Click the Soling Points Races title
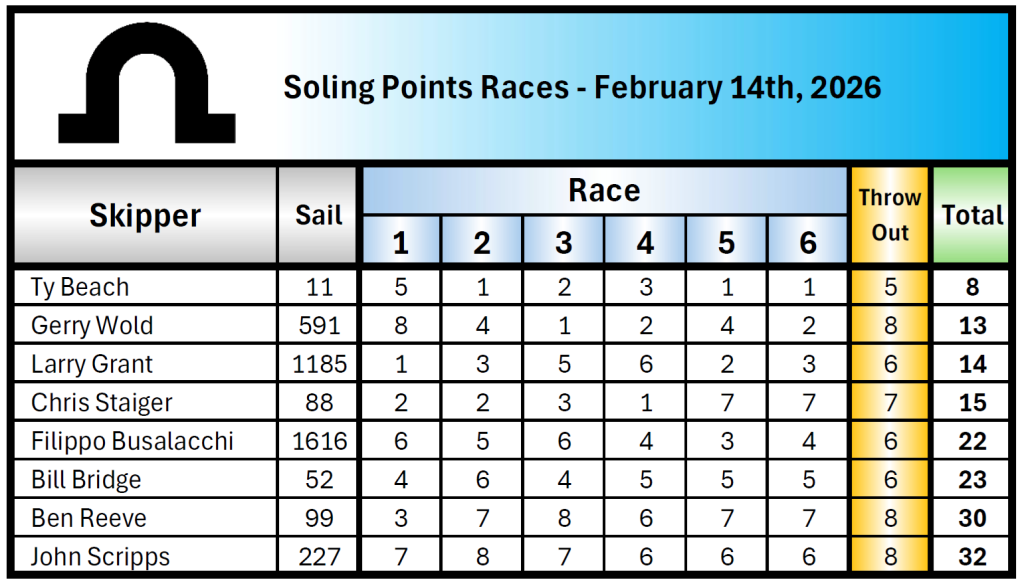The image size is (1024, 584). click(x=582, y=87)
